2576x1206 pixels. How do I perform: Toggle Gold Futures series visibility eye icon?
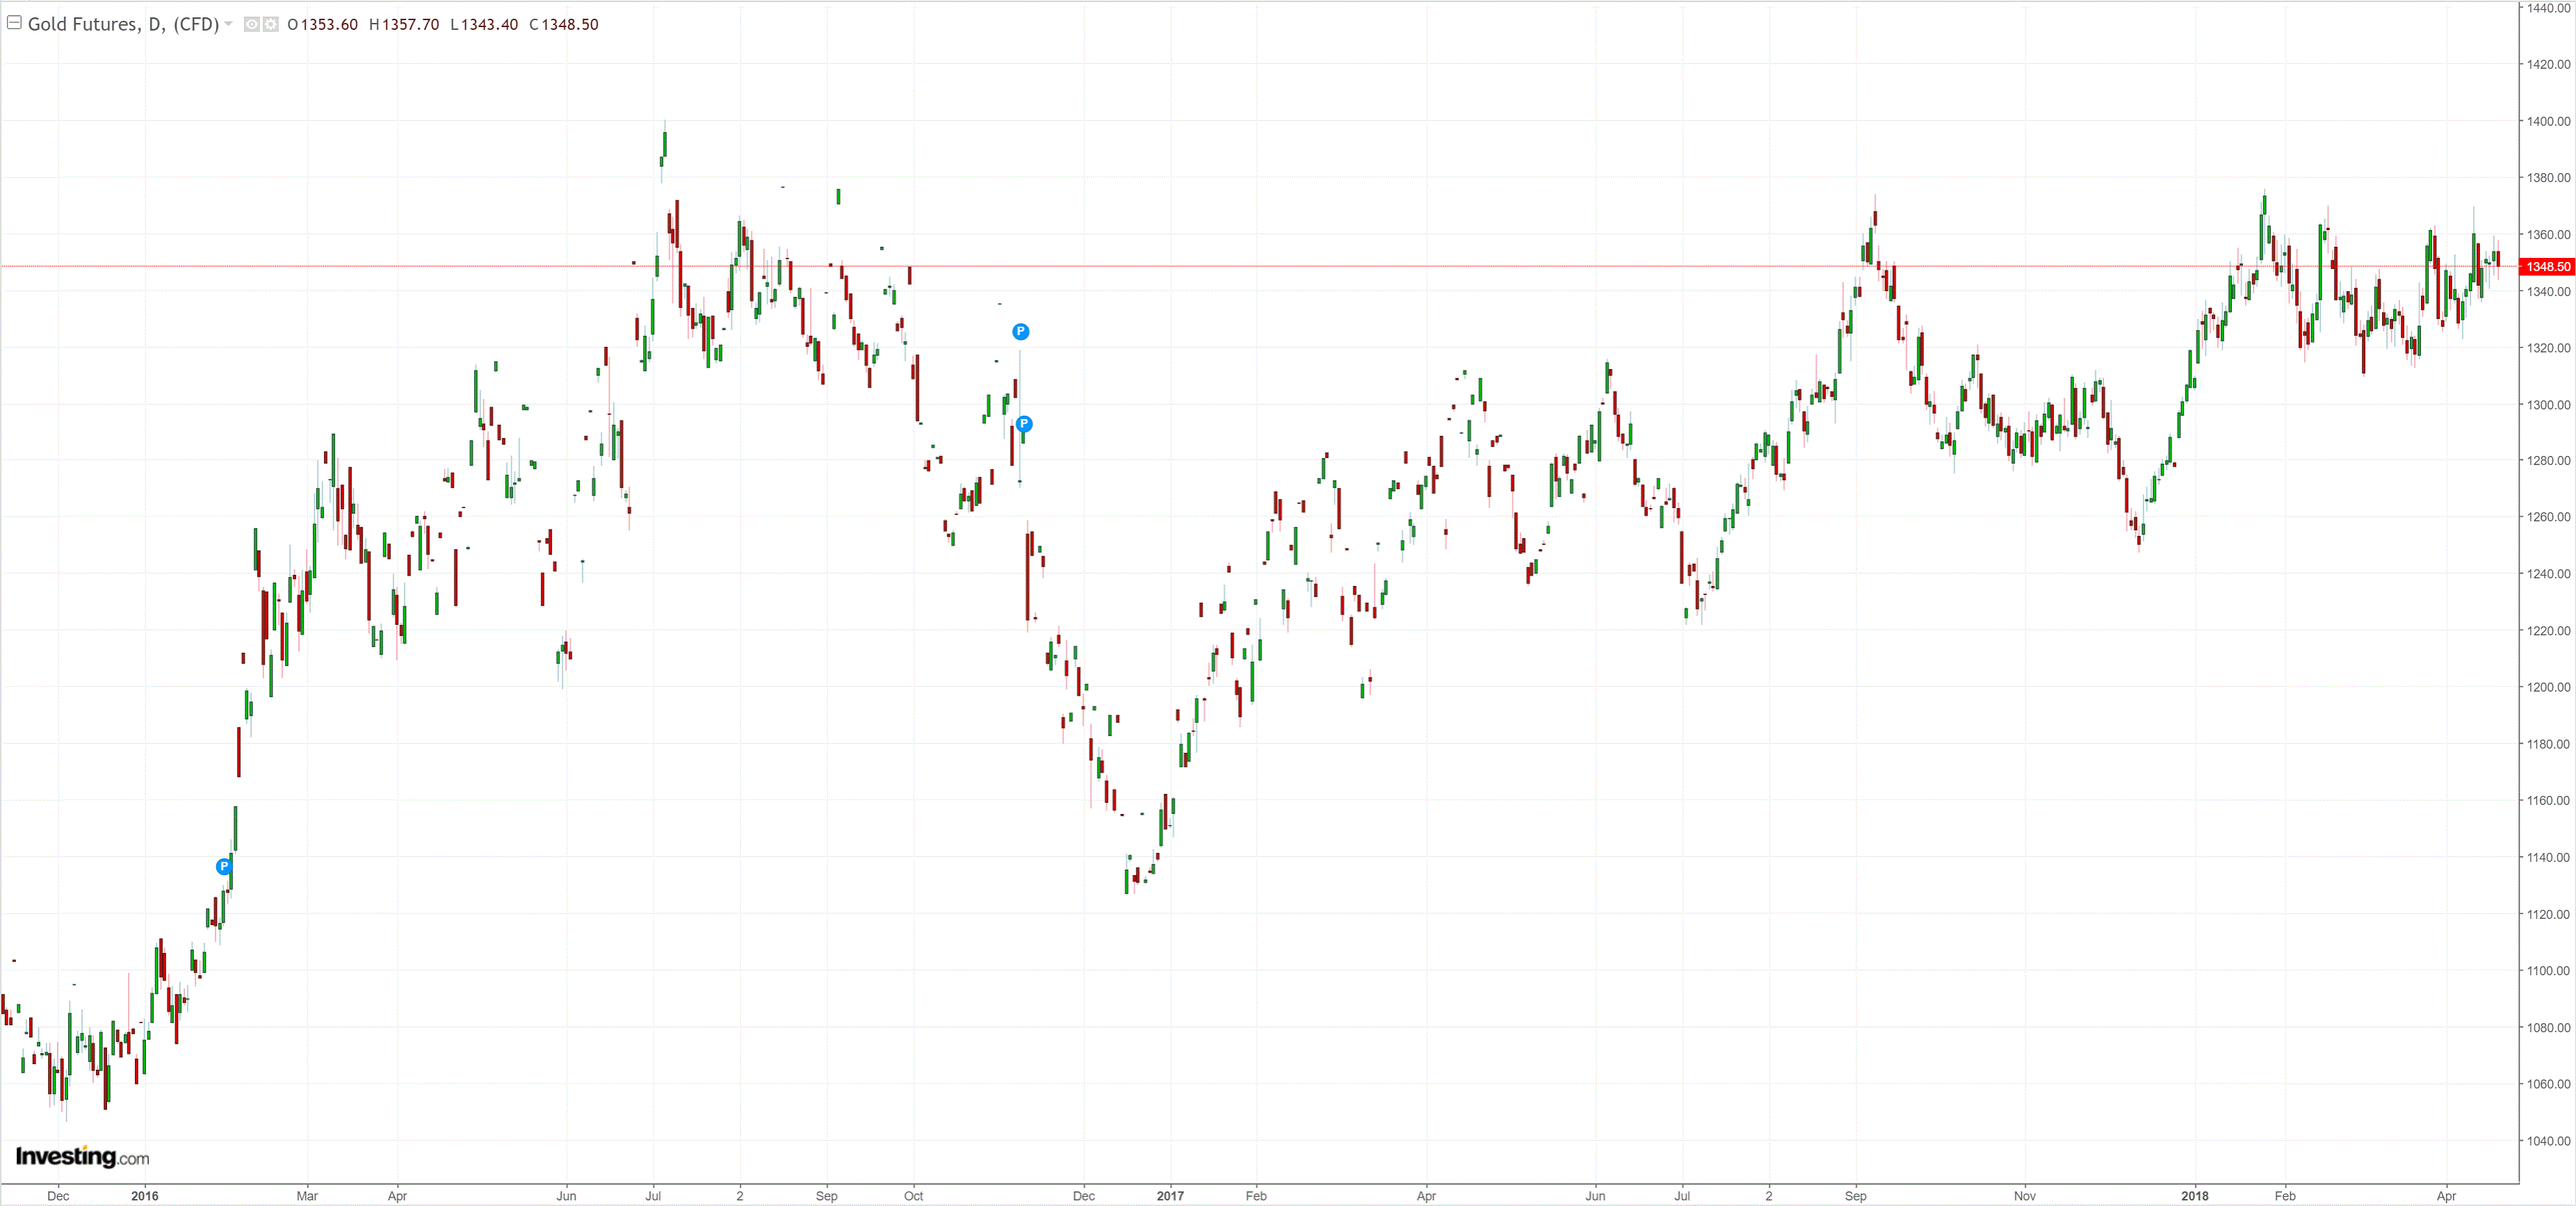click(252, 24)
